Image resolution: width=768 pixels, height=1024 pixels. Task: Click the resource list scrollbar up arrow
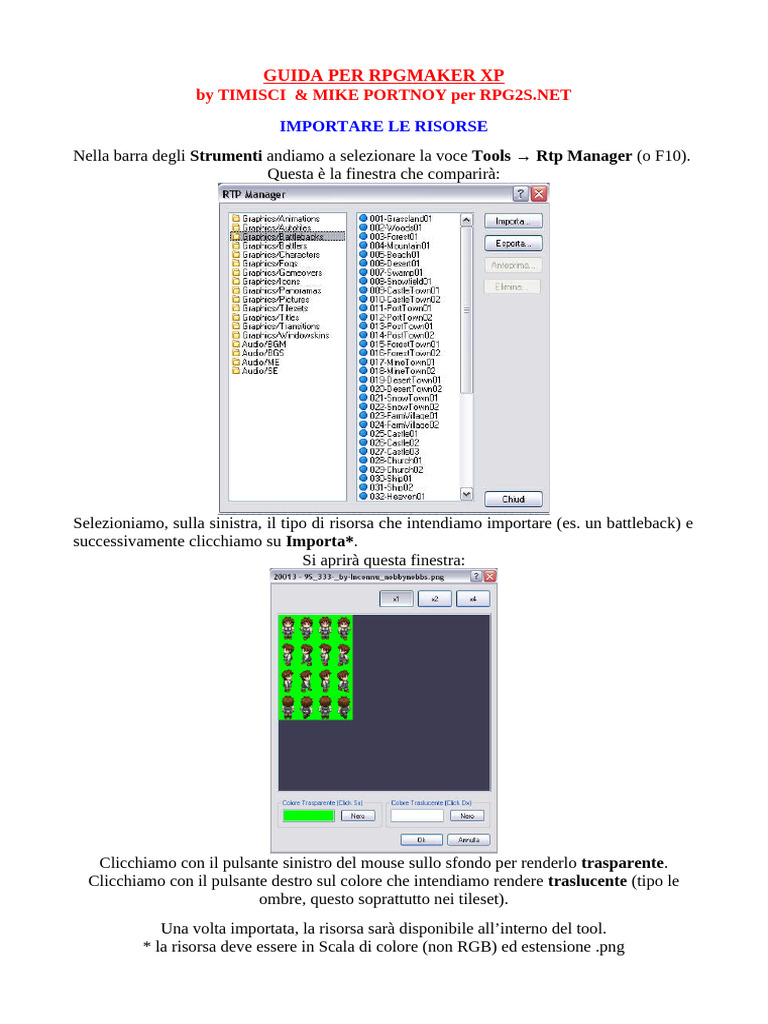pyautogui.click(x=466, y=220)
